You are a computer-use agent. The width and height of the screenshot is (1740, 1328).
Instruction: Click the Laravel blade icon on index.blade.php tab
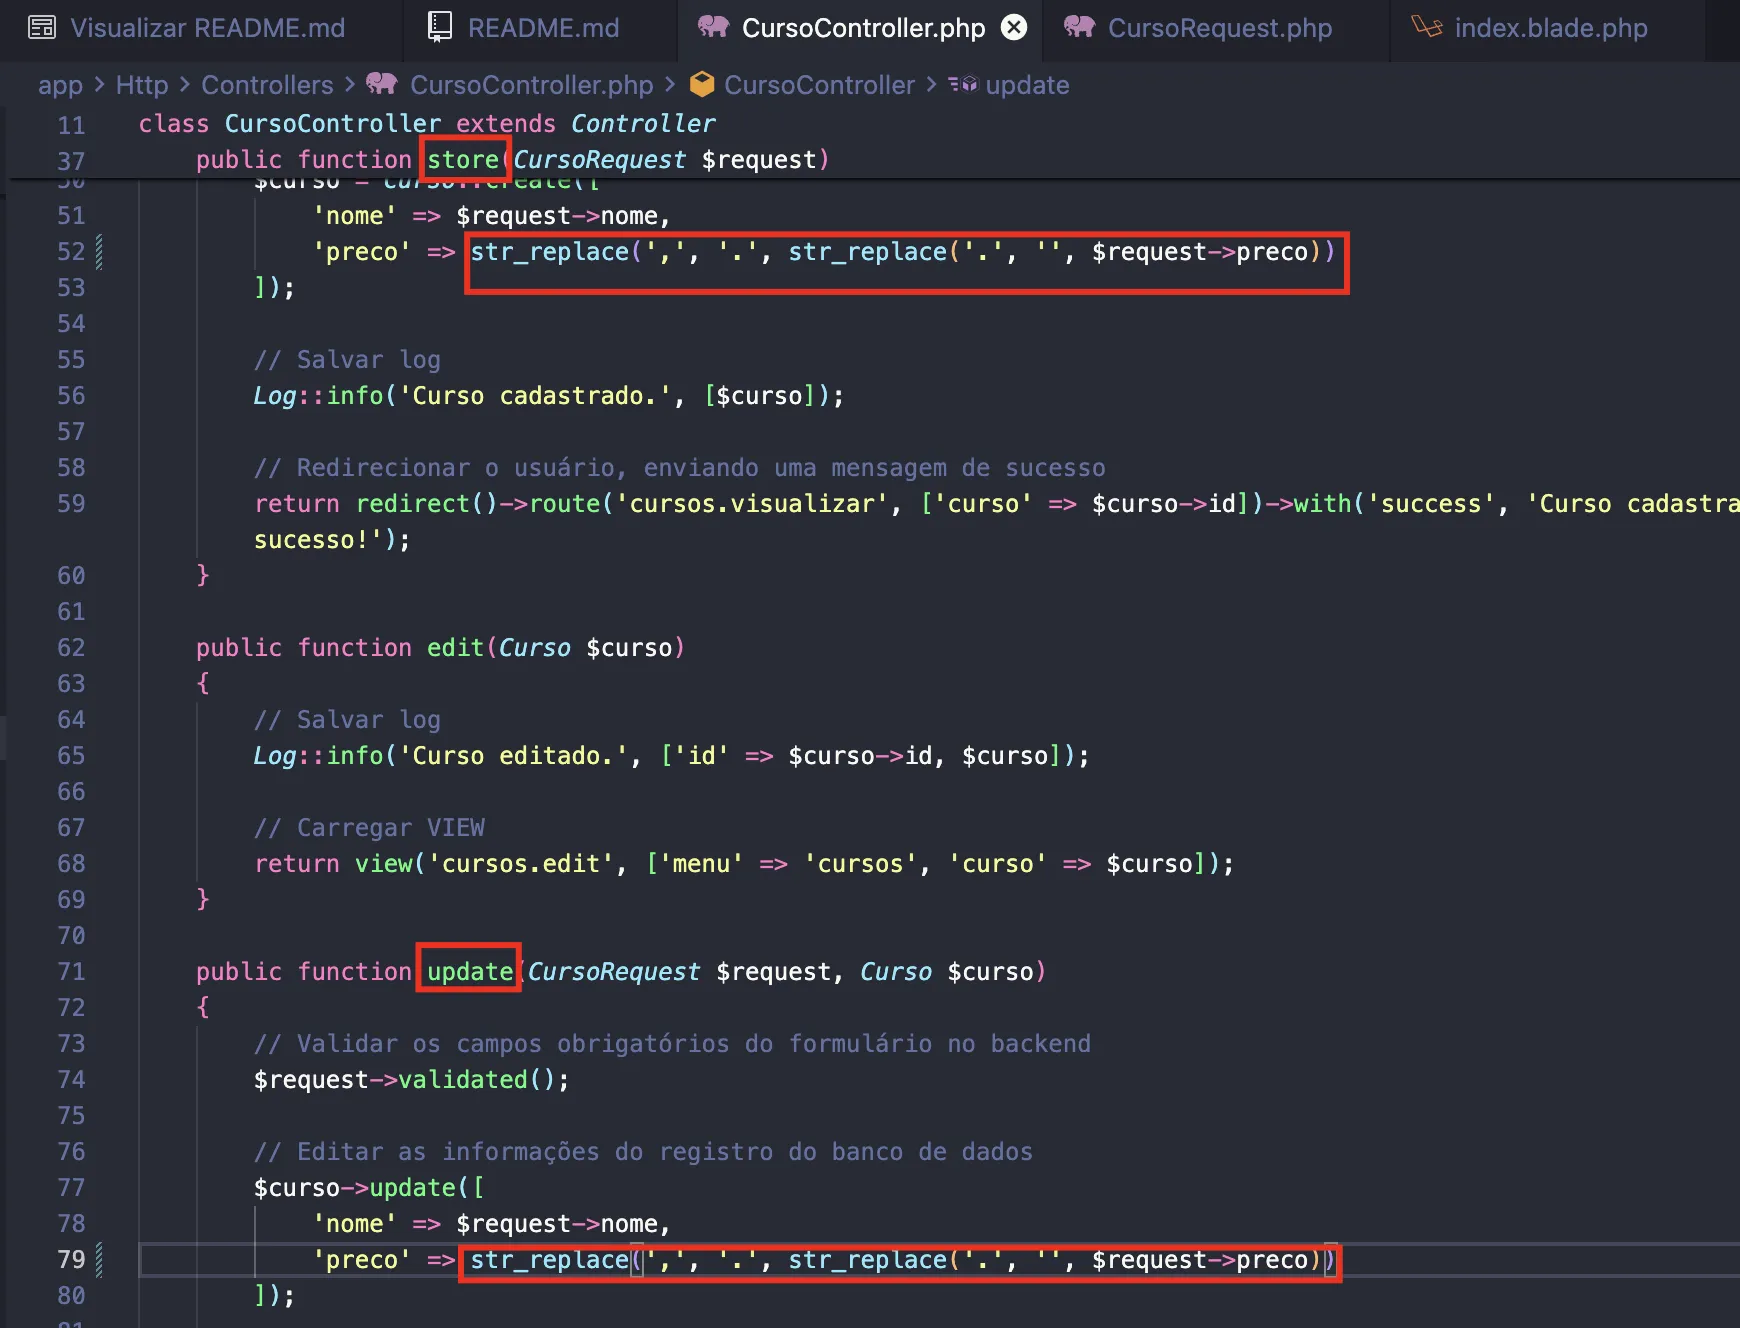click(1426, 27)
